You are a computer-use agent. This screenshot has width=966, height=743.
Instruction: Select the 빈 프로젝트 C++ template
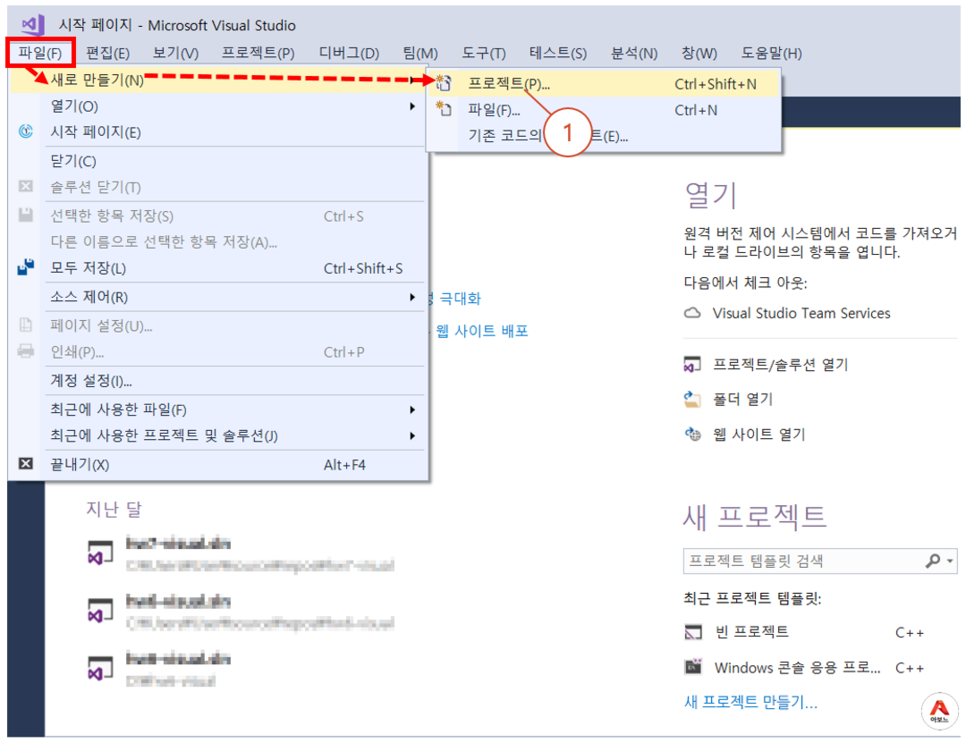[x=804, y=632]
